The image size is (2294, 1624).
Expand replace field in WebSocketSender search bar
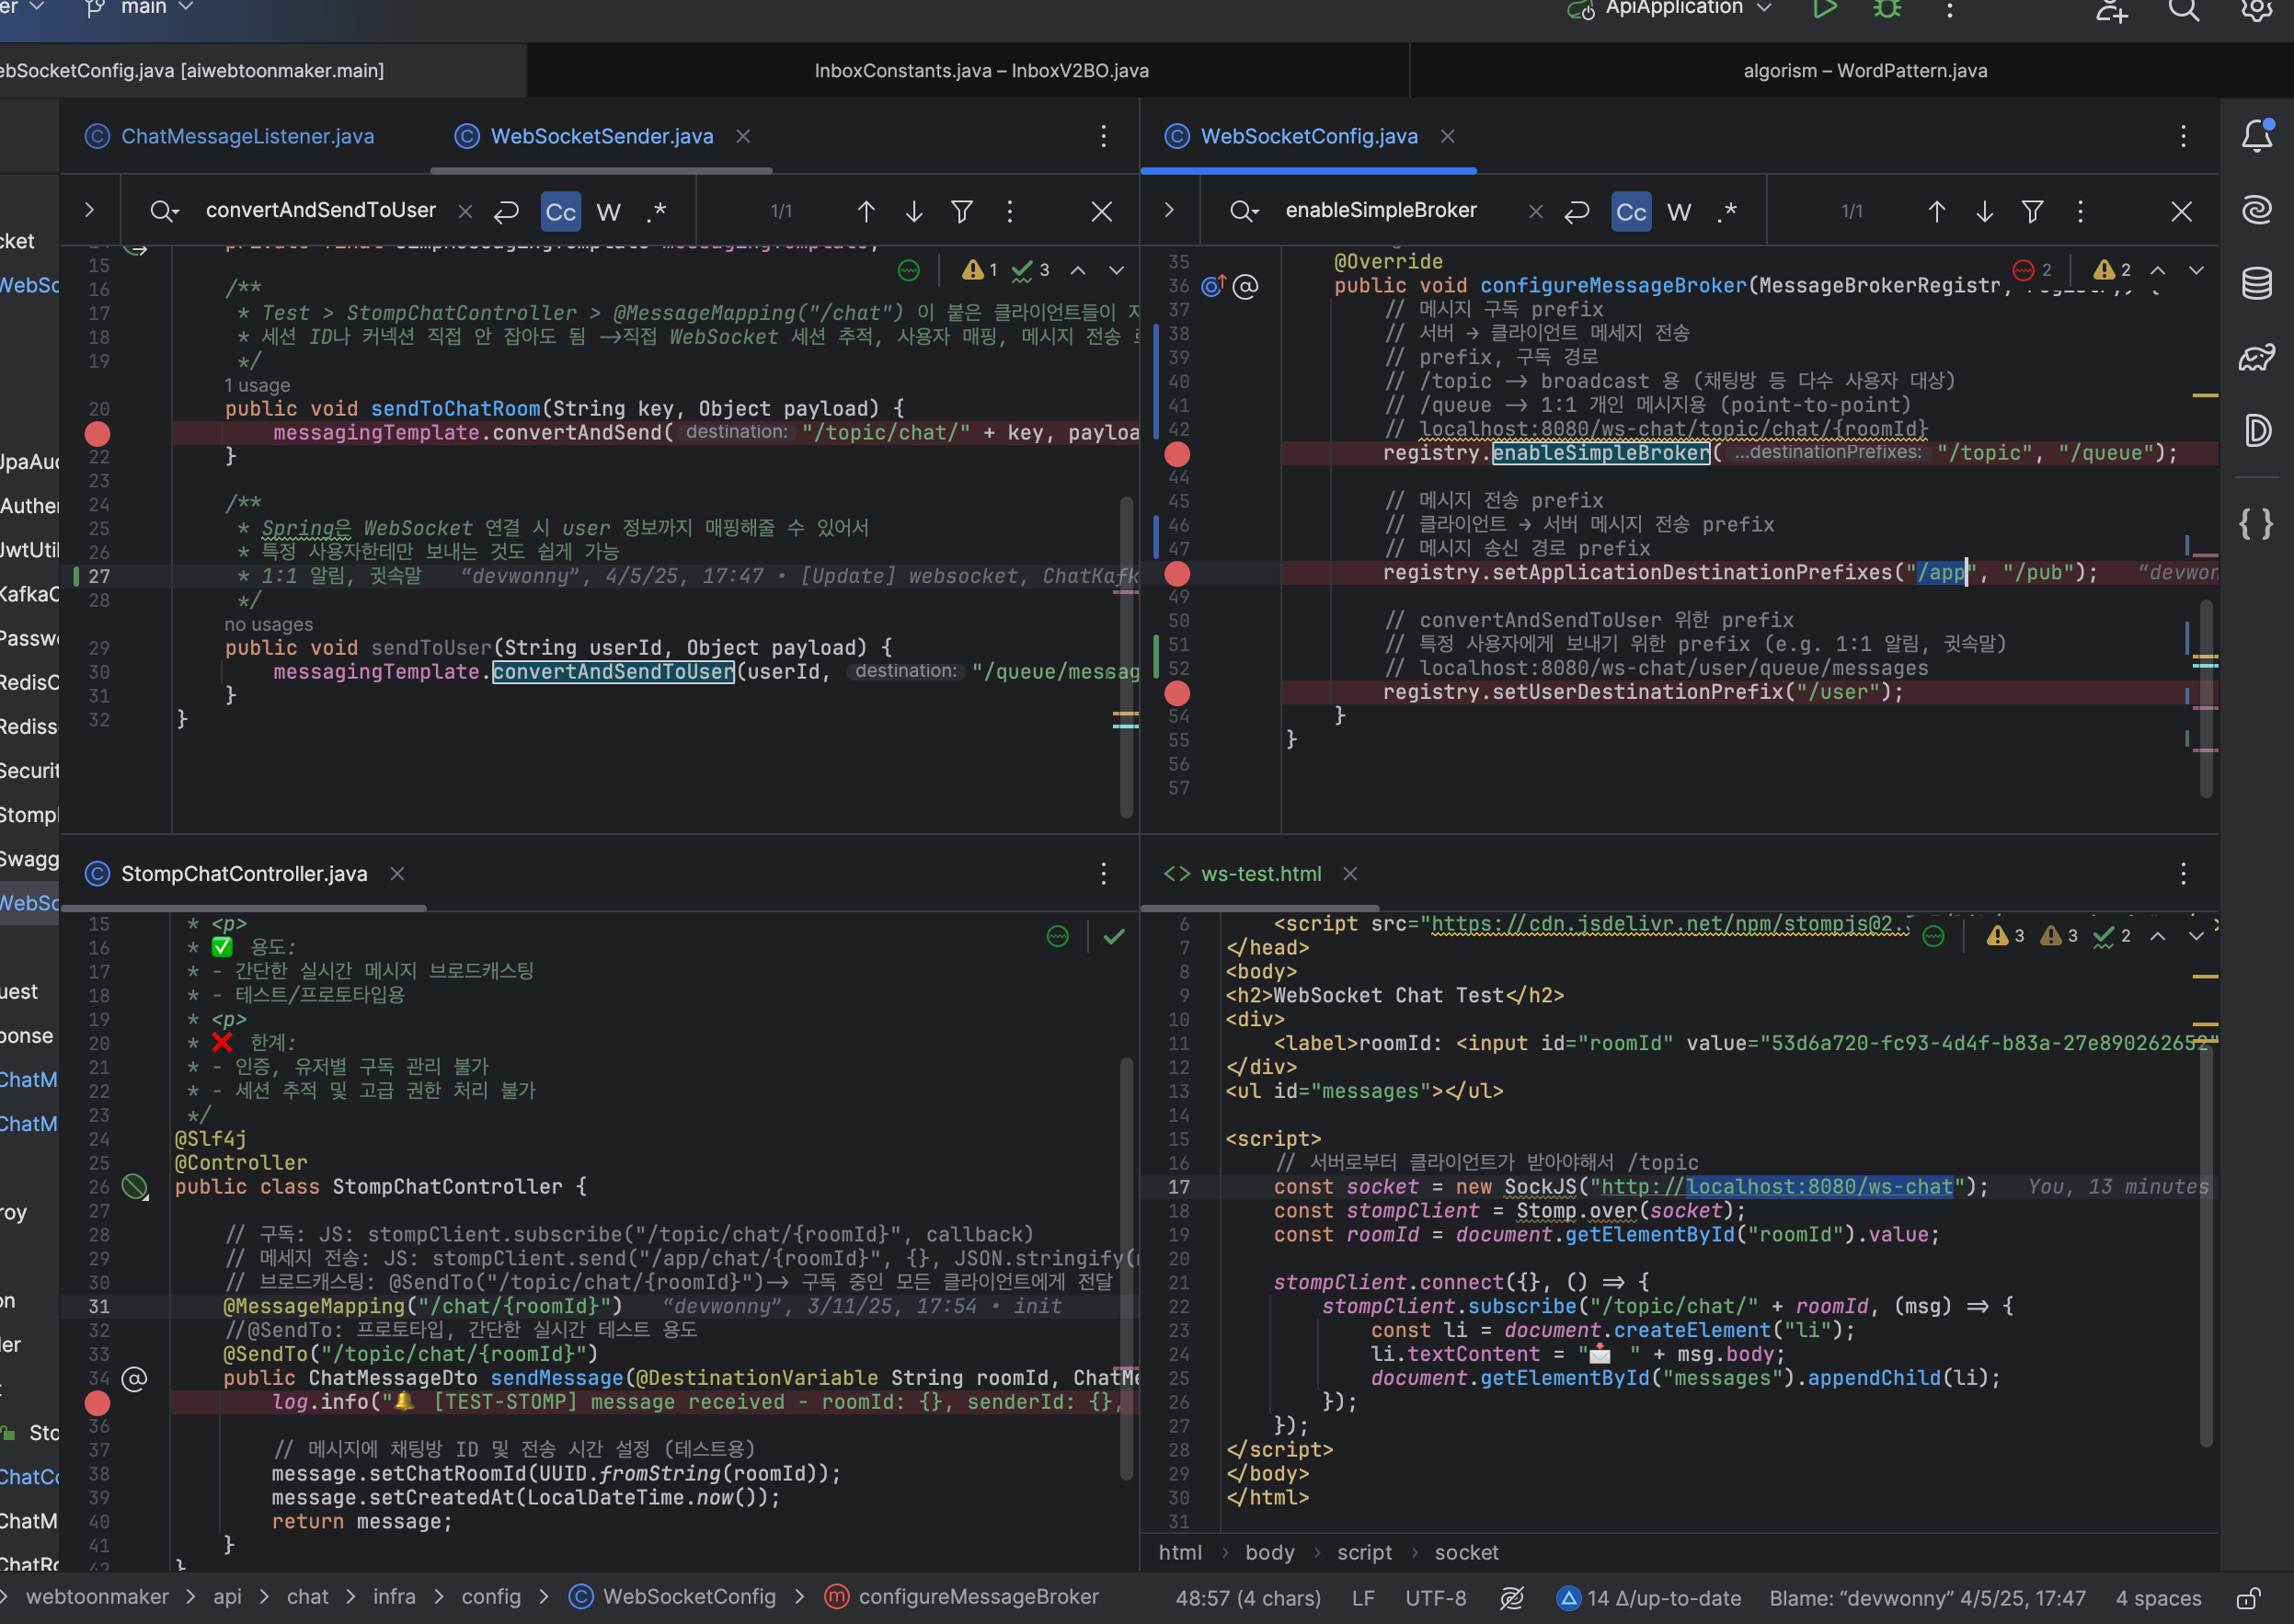coord(89,210)
